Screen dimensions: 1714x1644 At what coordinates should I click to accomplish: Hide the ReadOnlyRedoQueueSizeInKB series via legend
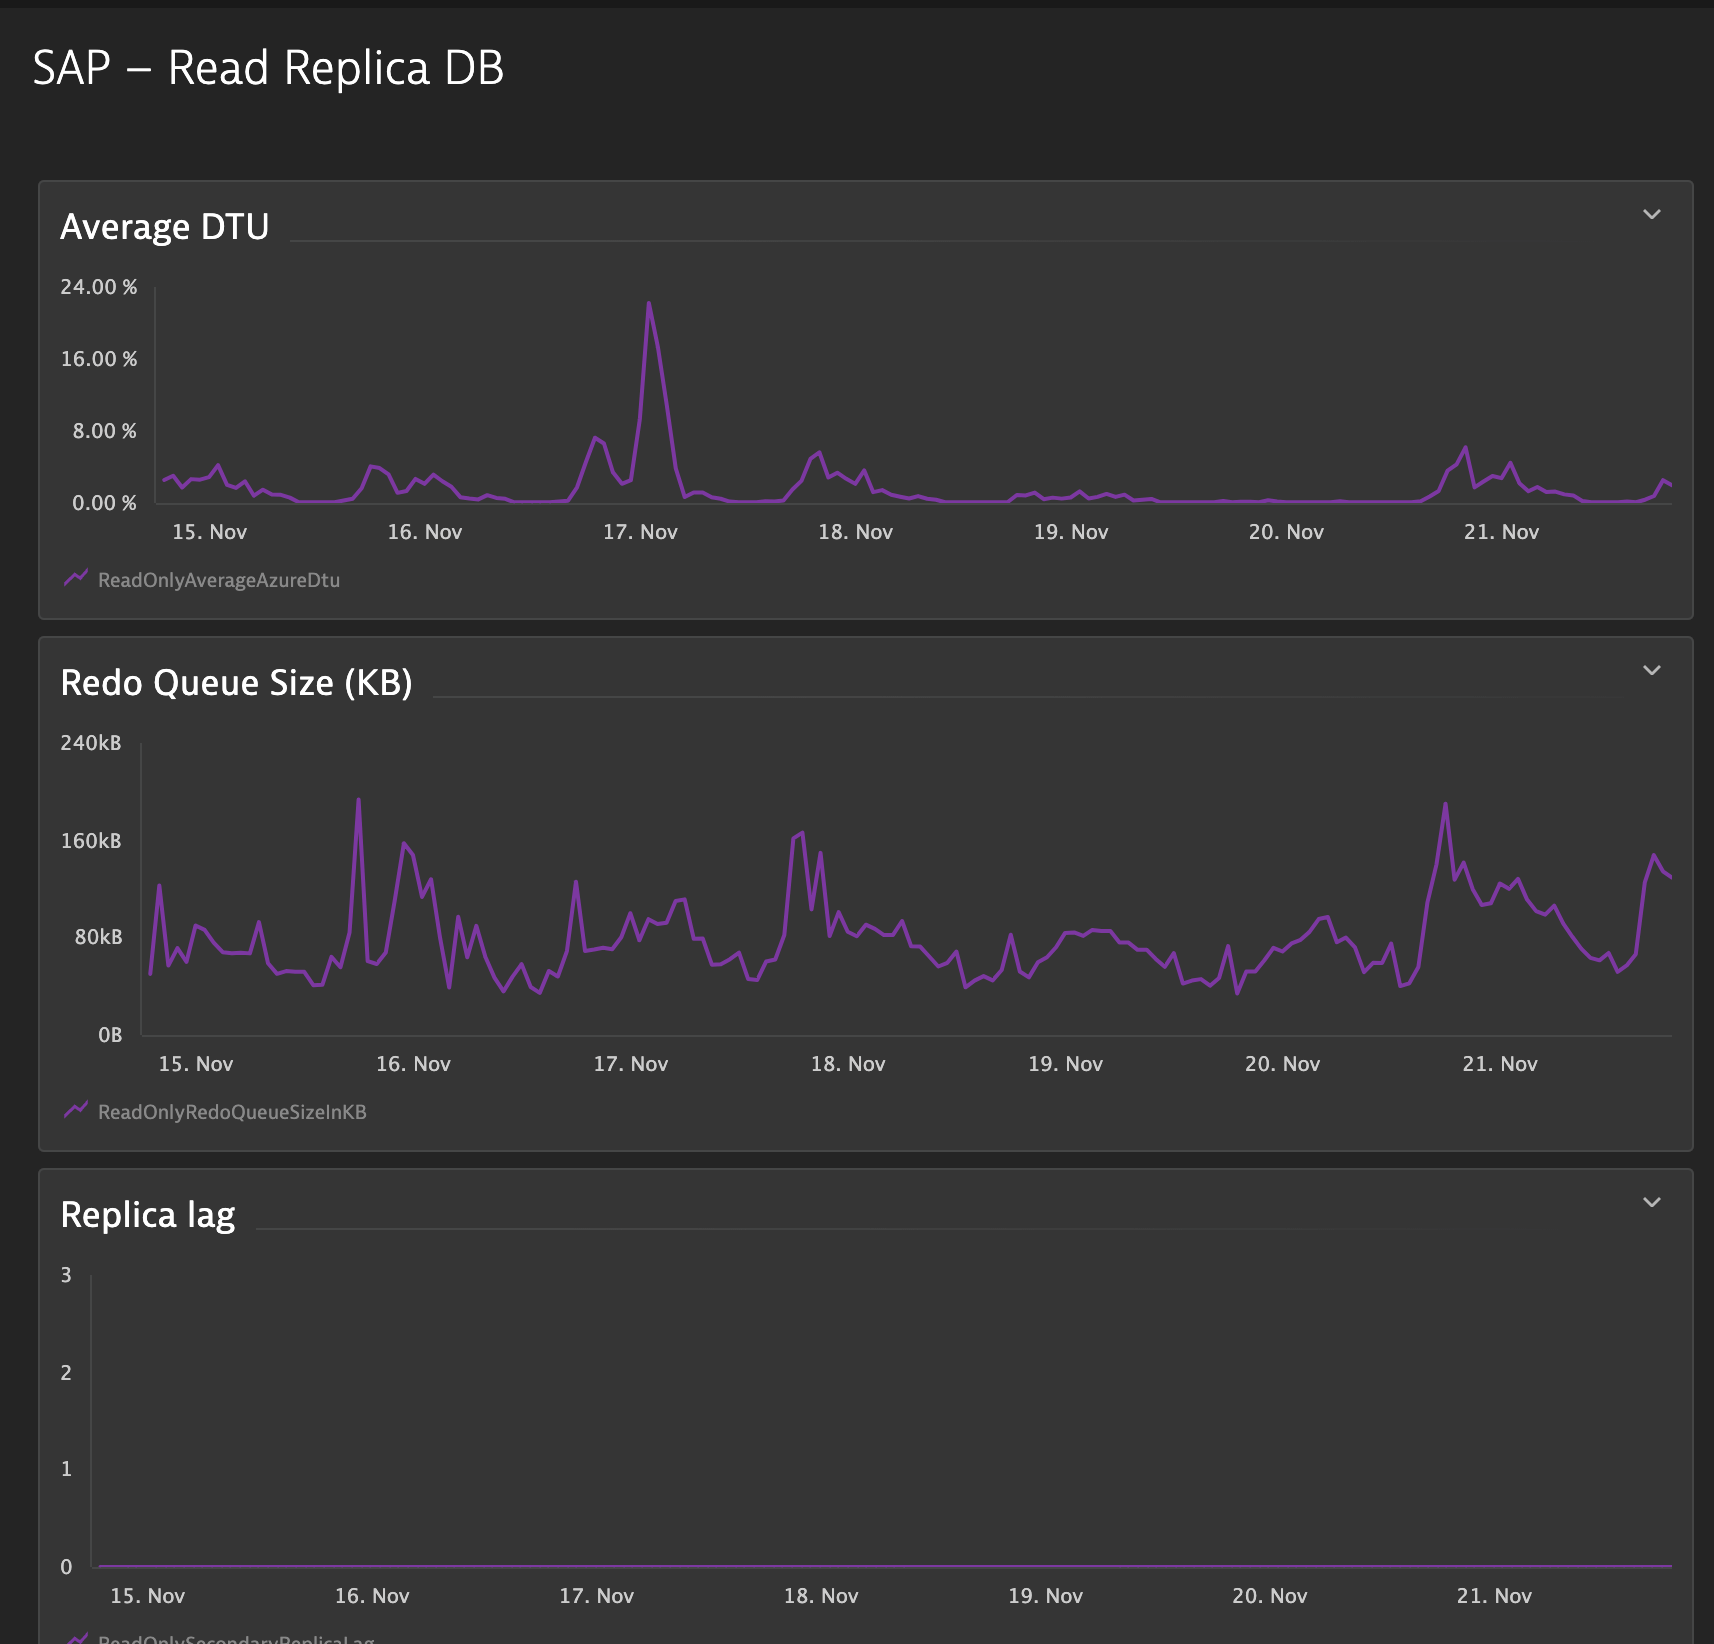[233, 1112]
